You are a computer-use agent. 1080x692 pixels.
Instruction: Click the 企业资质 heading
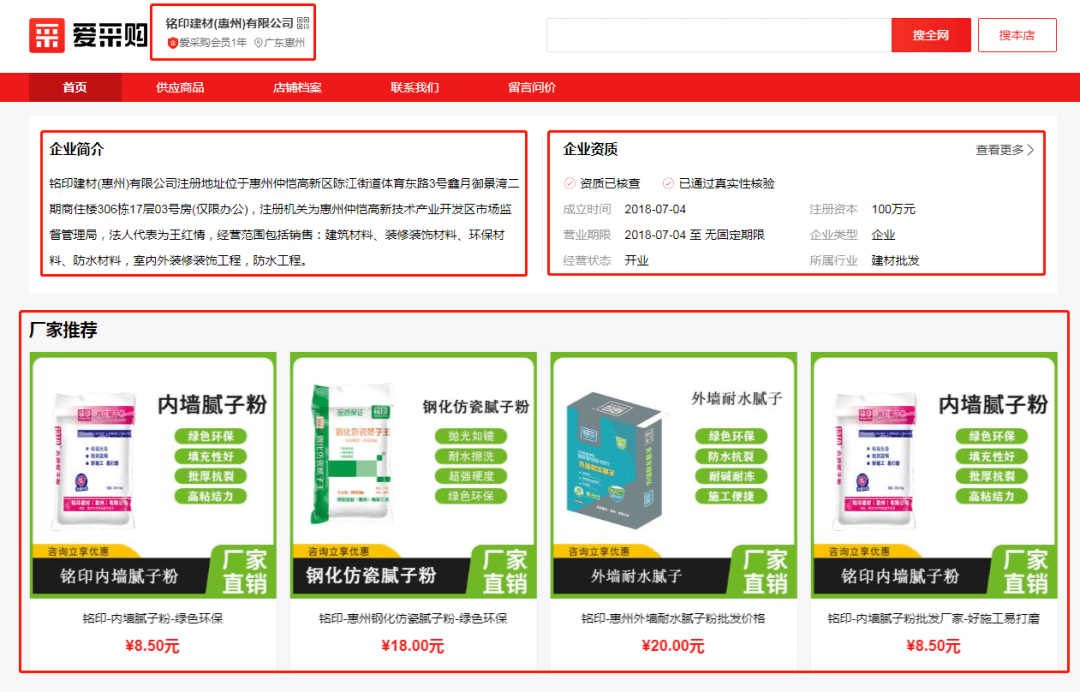point(590,149)
